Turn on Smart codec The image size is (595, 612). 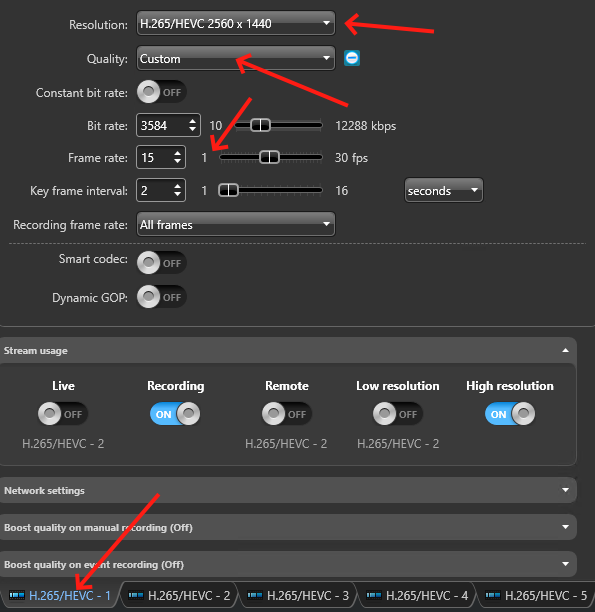161,263
